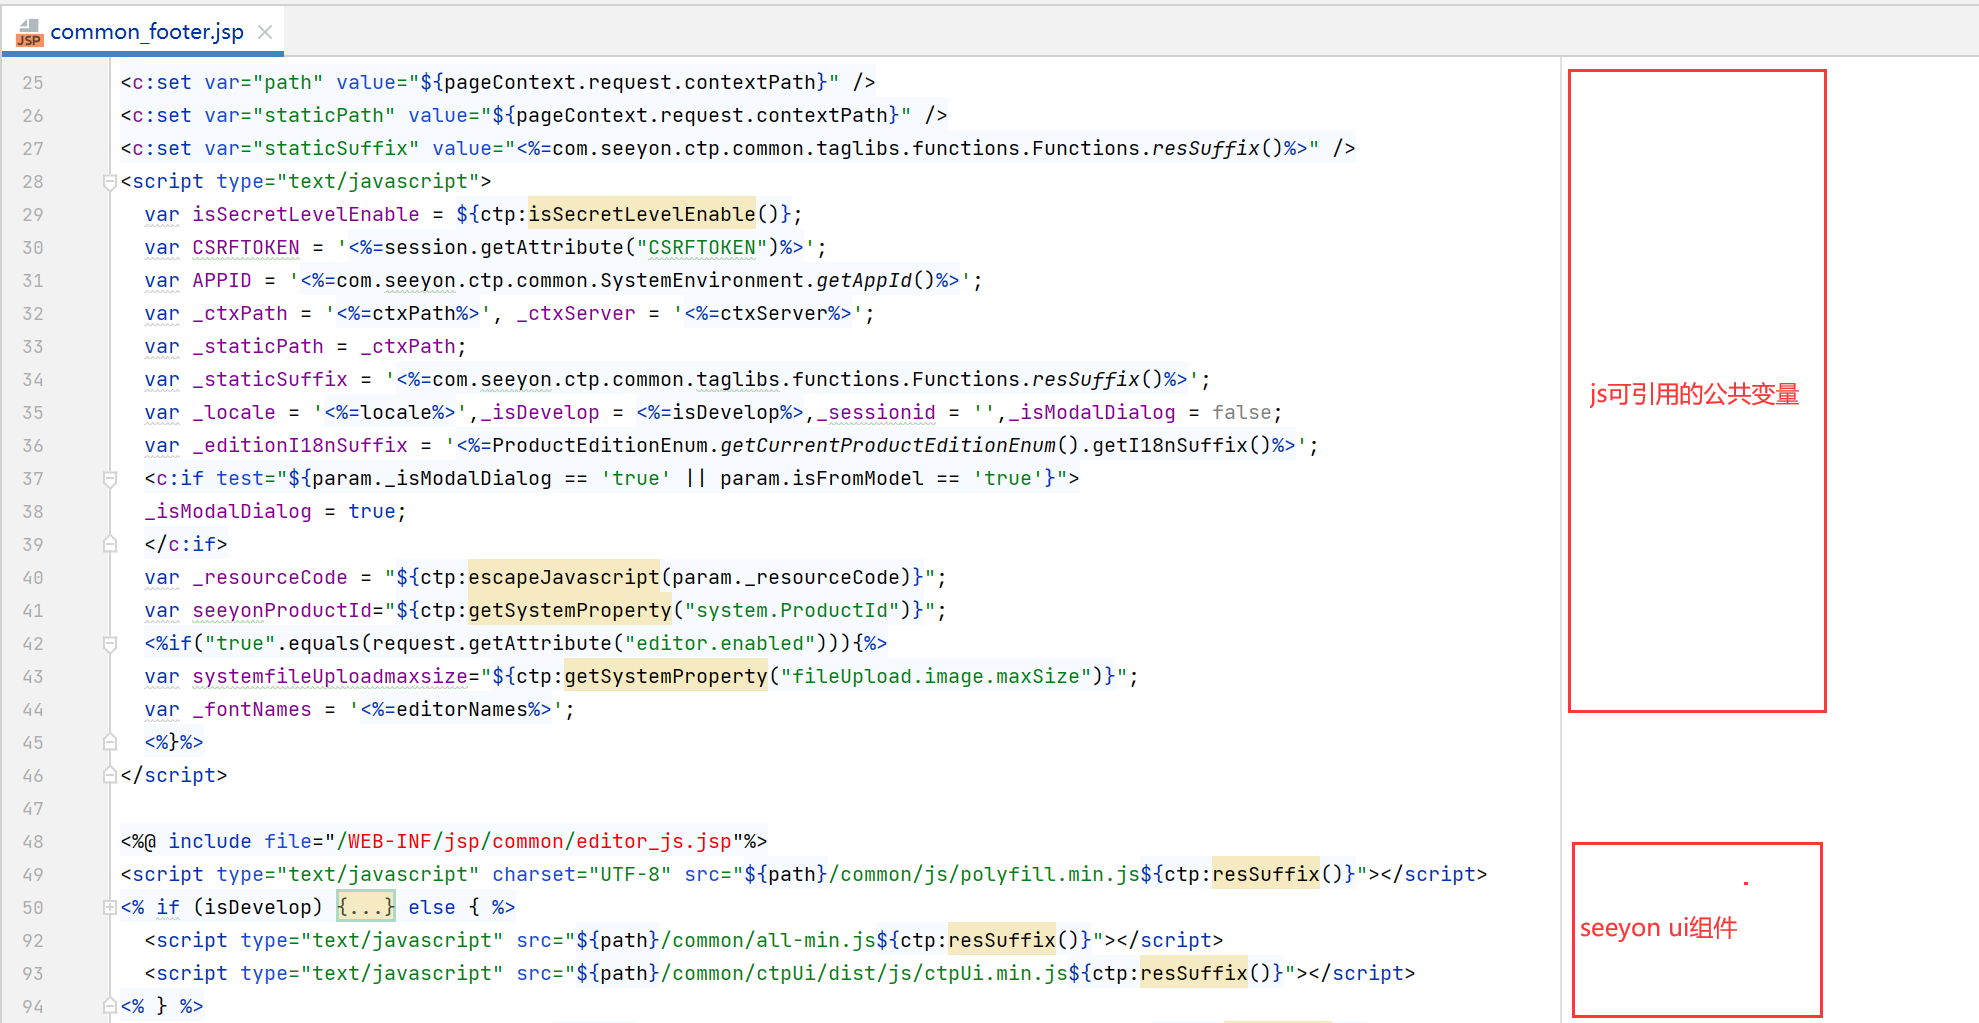
Task: Click fold end marker beside closing script tag
Action: tap(110, 776)
